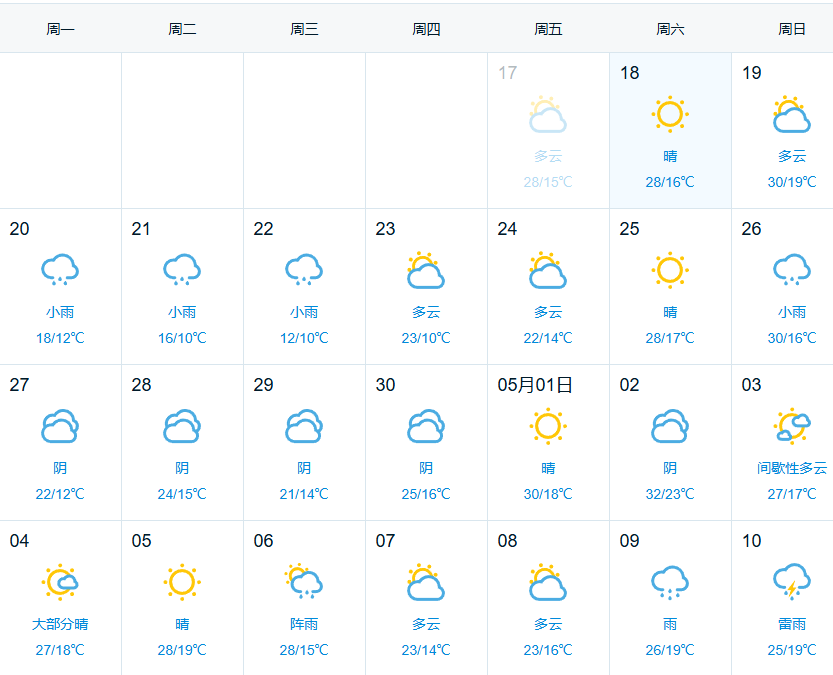
Task: Select the greyed-out date 17
Action: pos(507,73)
